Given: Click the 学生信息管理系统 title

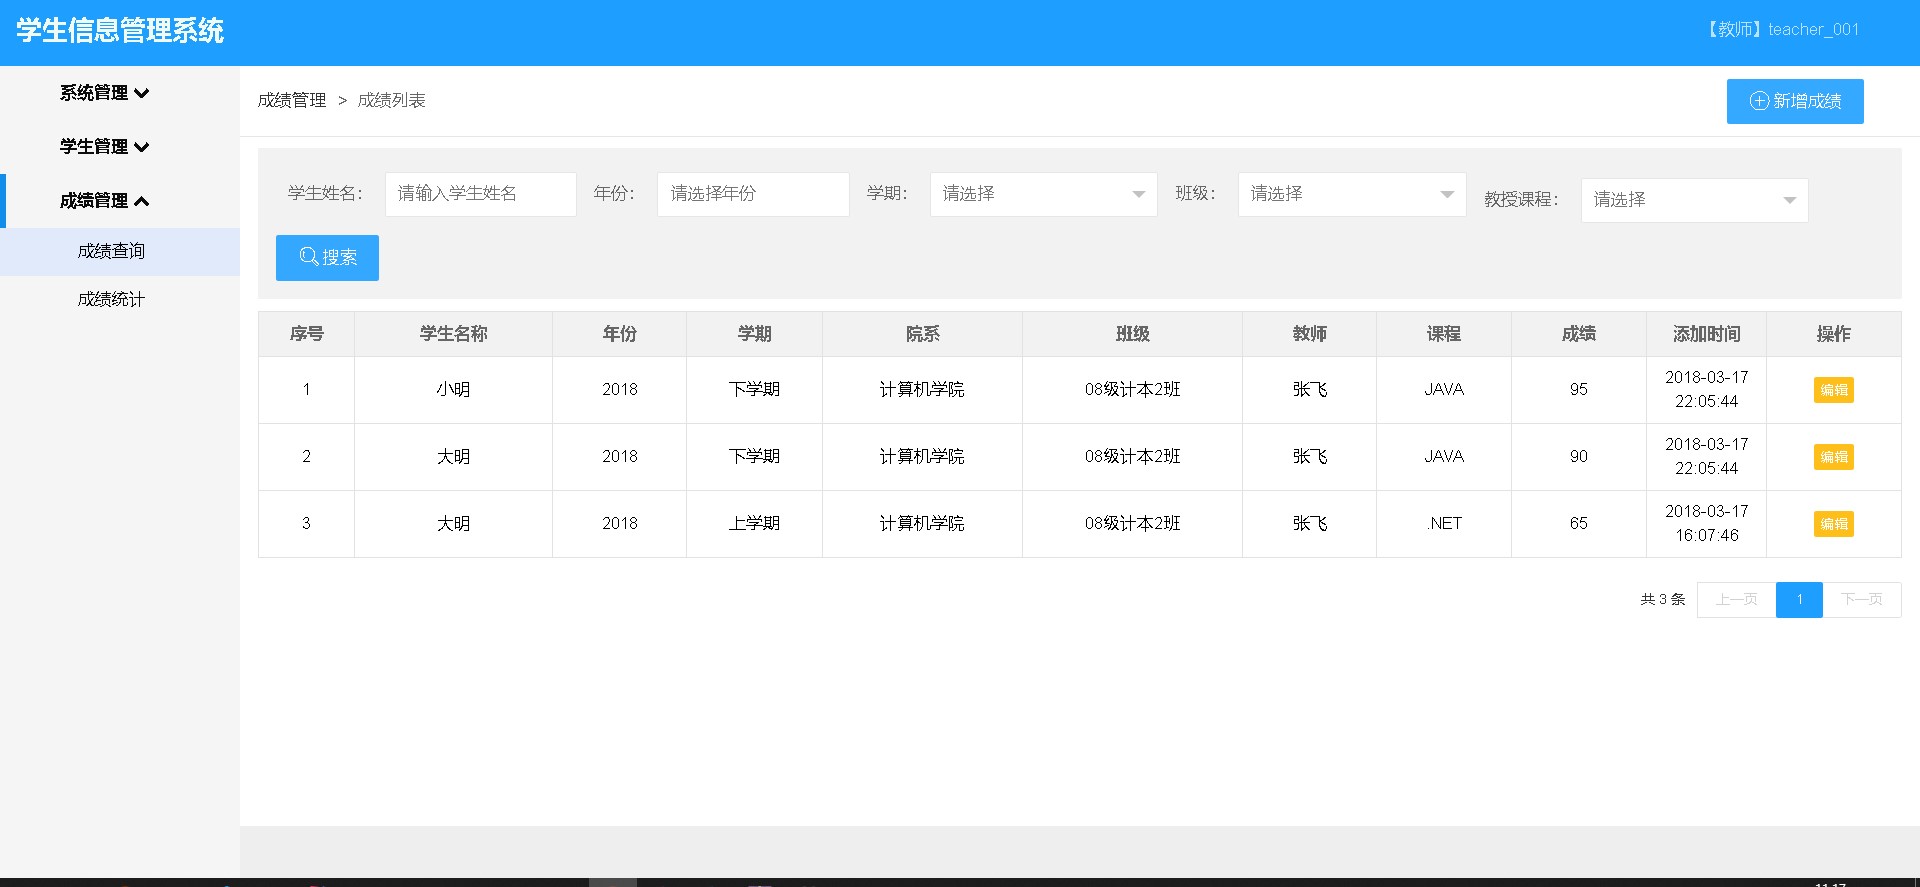Looking at the screenshot, I should click(x=120, y=31).
